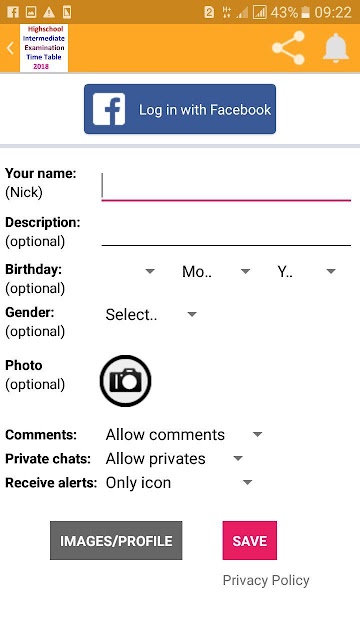Open notifications bell icon

[x=336, y=48]
